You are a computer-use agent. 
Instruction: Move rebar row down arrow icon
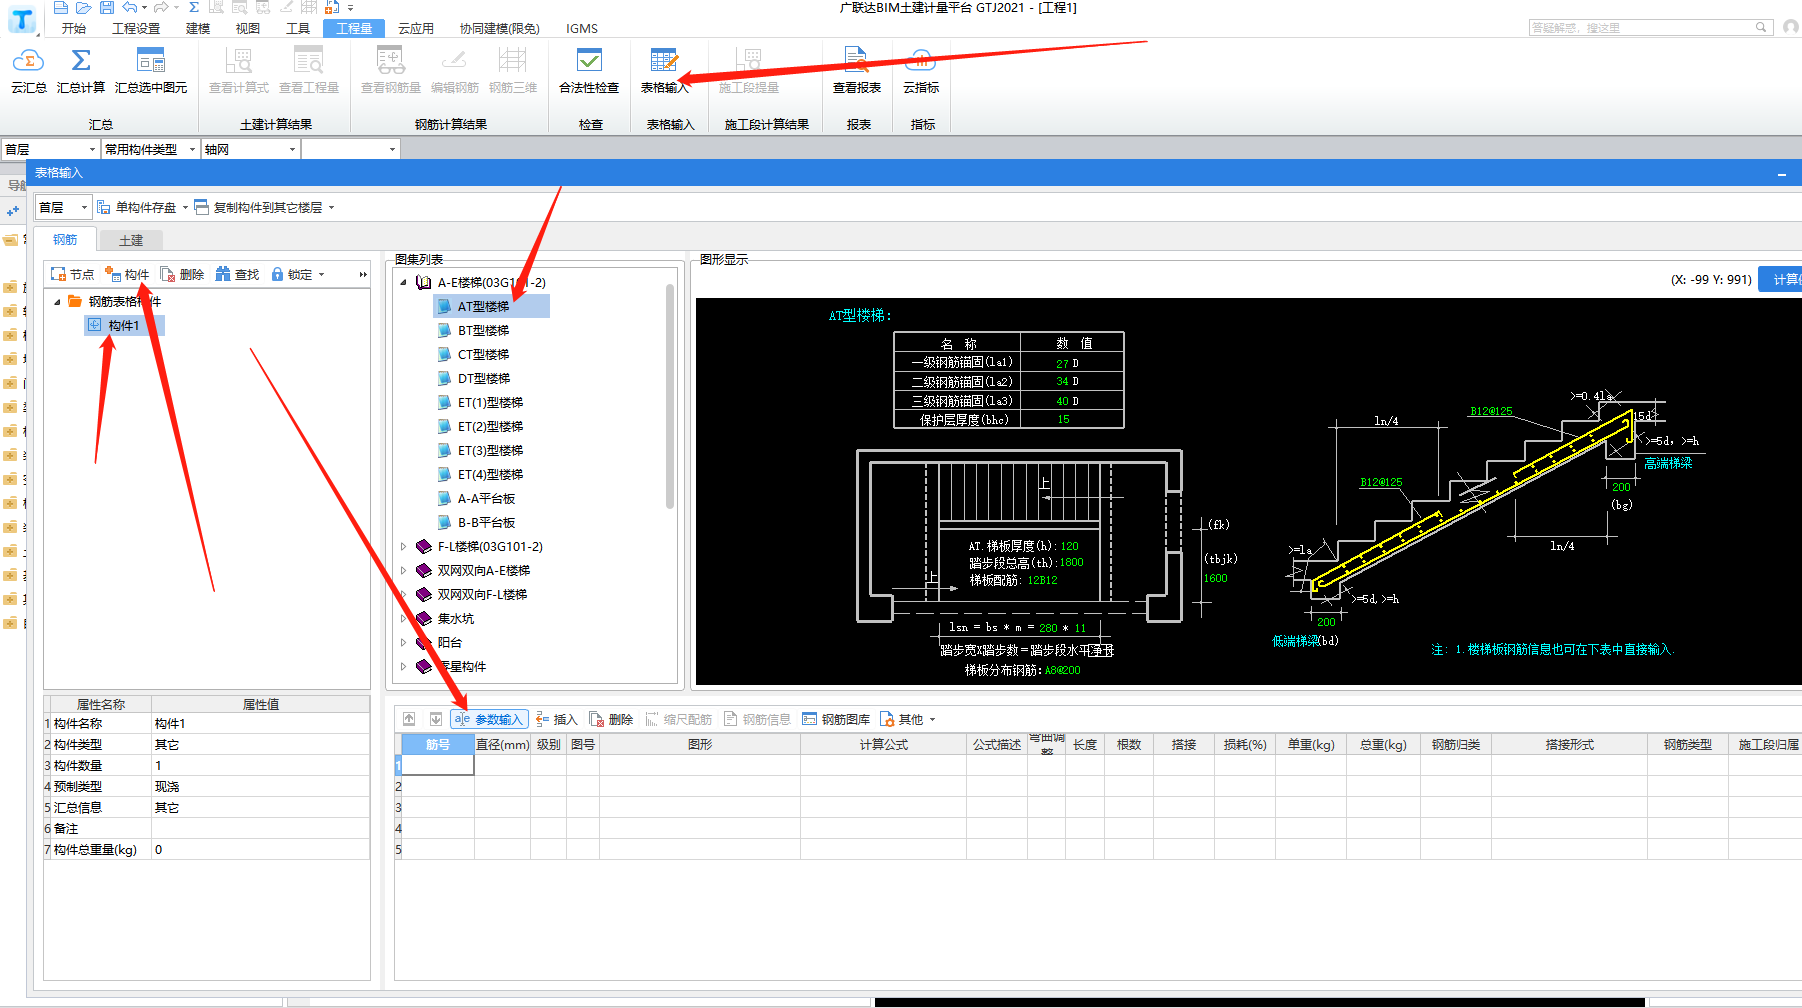436,719
